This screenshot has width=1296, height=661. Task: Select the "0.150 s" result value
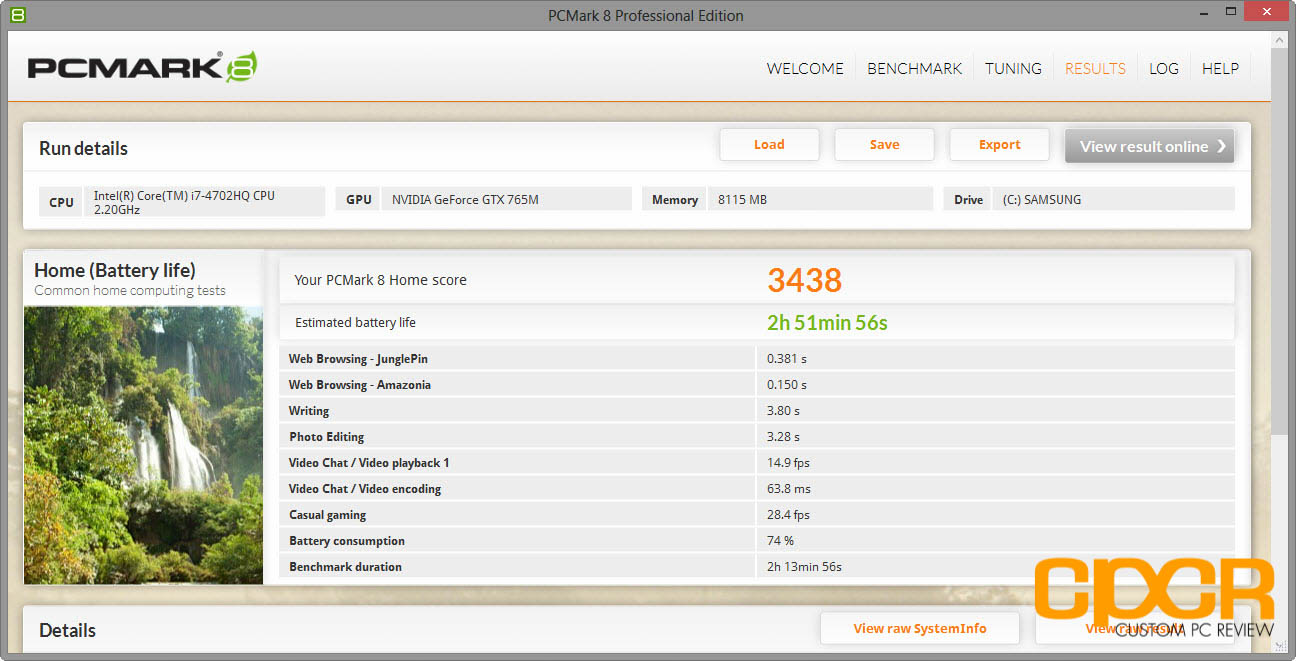click(x=787, y=385)
